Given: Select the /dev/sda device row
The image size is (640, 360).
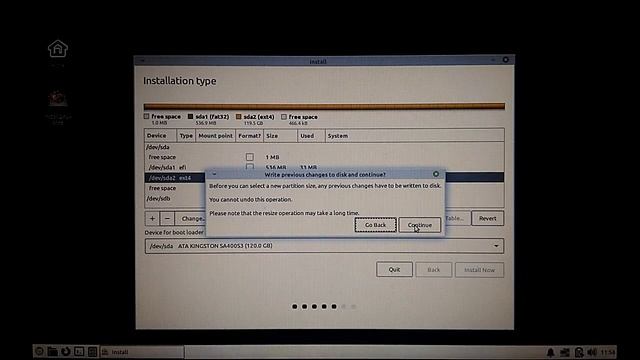Looking at the screenshot, I should point(324,147).
